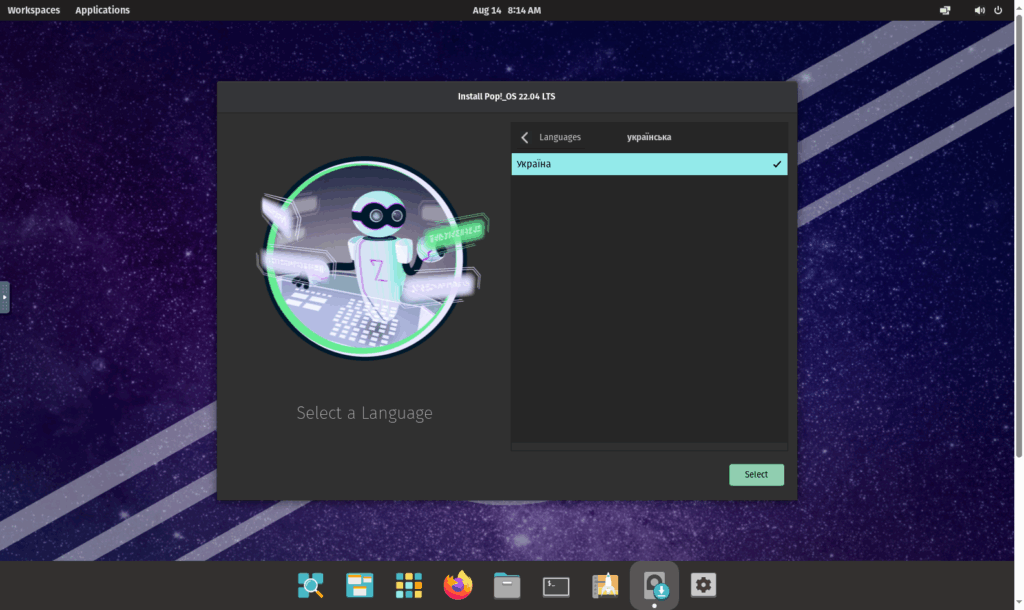Open the Workspaces menu in top bar
The image size is (1024, 610).
[x=33, y=10]
